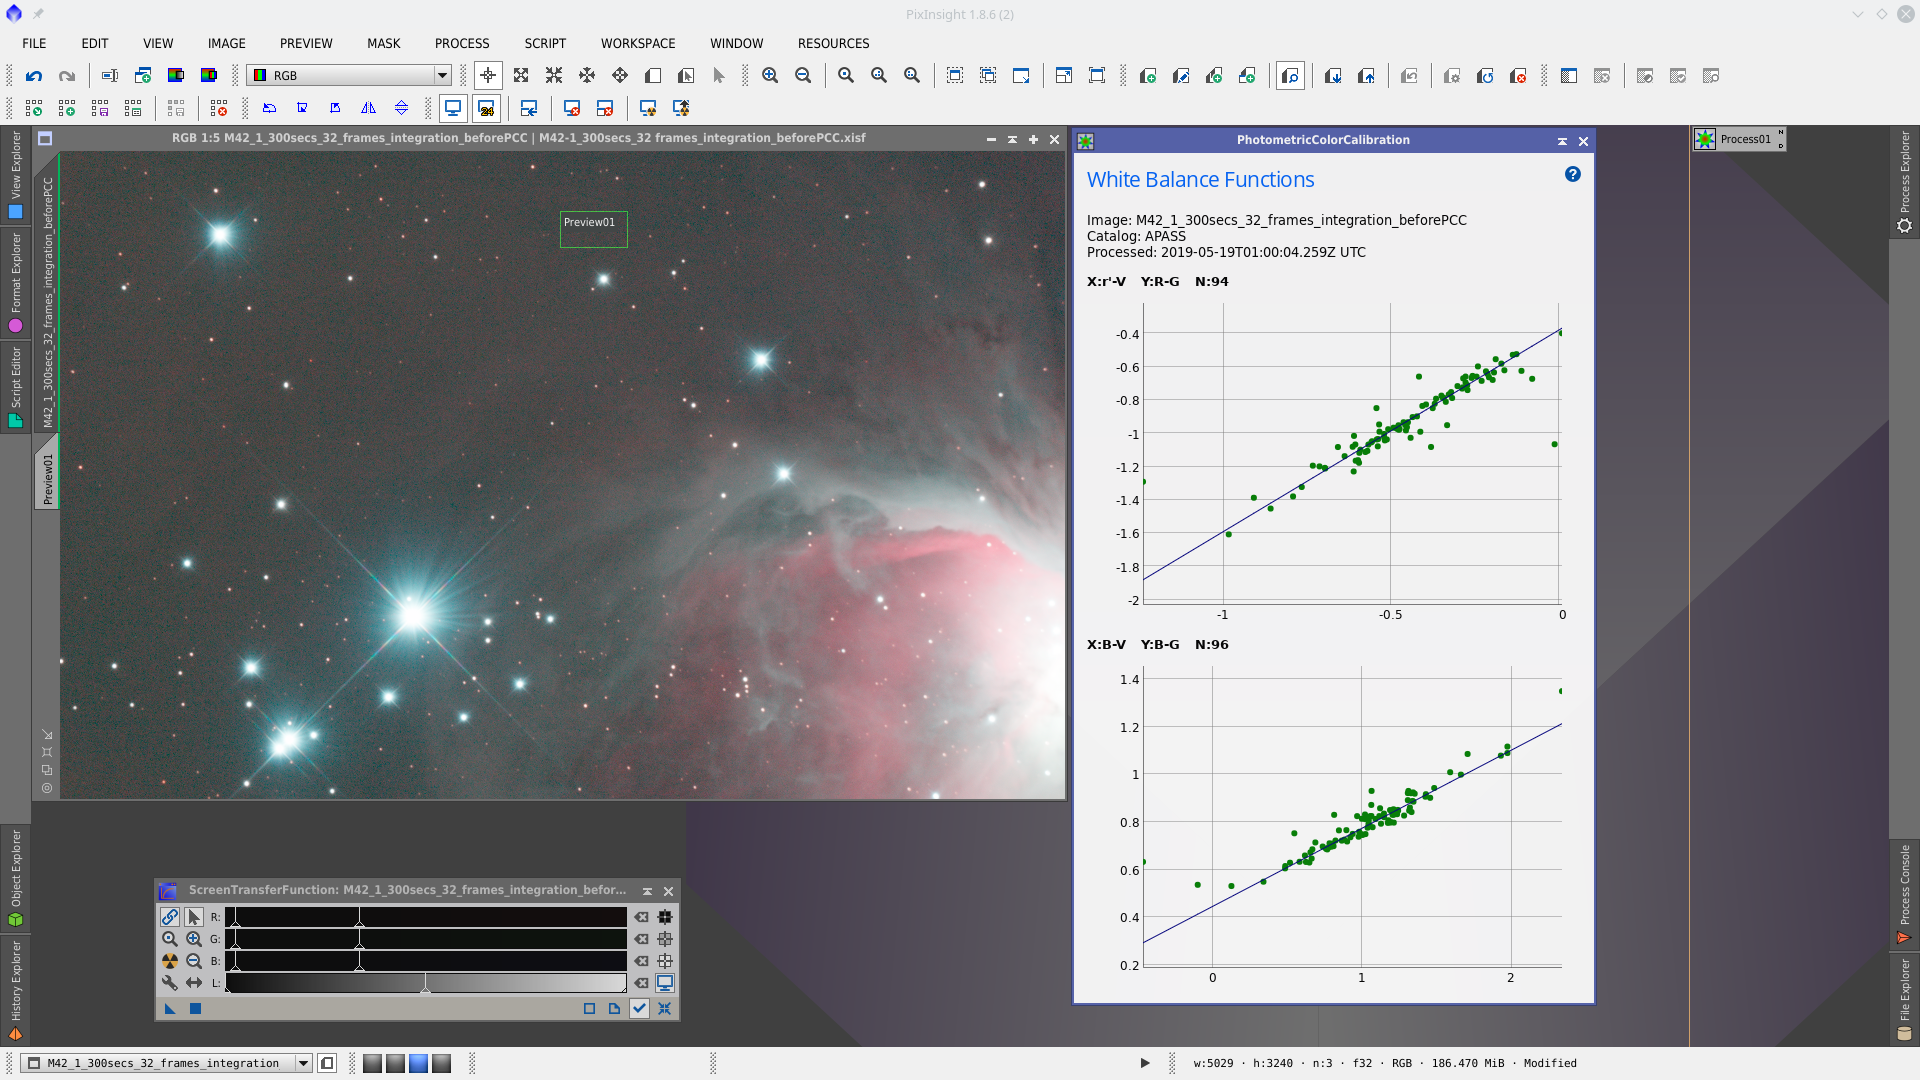Click the Preview01 rectangle on the image
This screenshot has height=1080, width=1920.
pos(593,229)
